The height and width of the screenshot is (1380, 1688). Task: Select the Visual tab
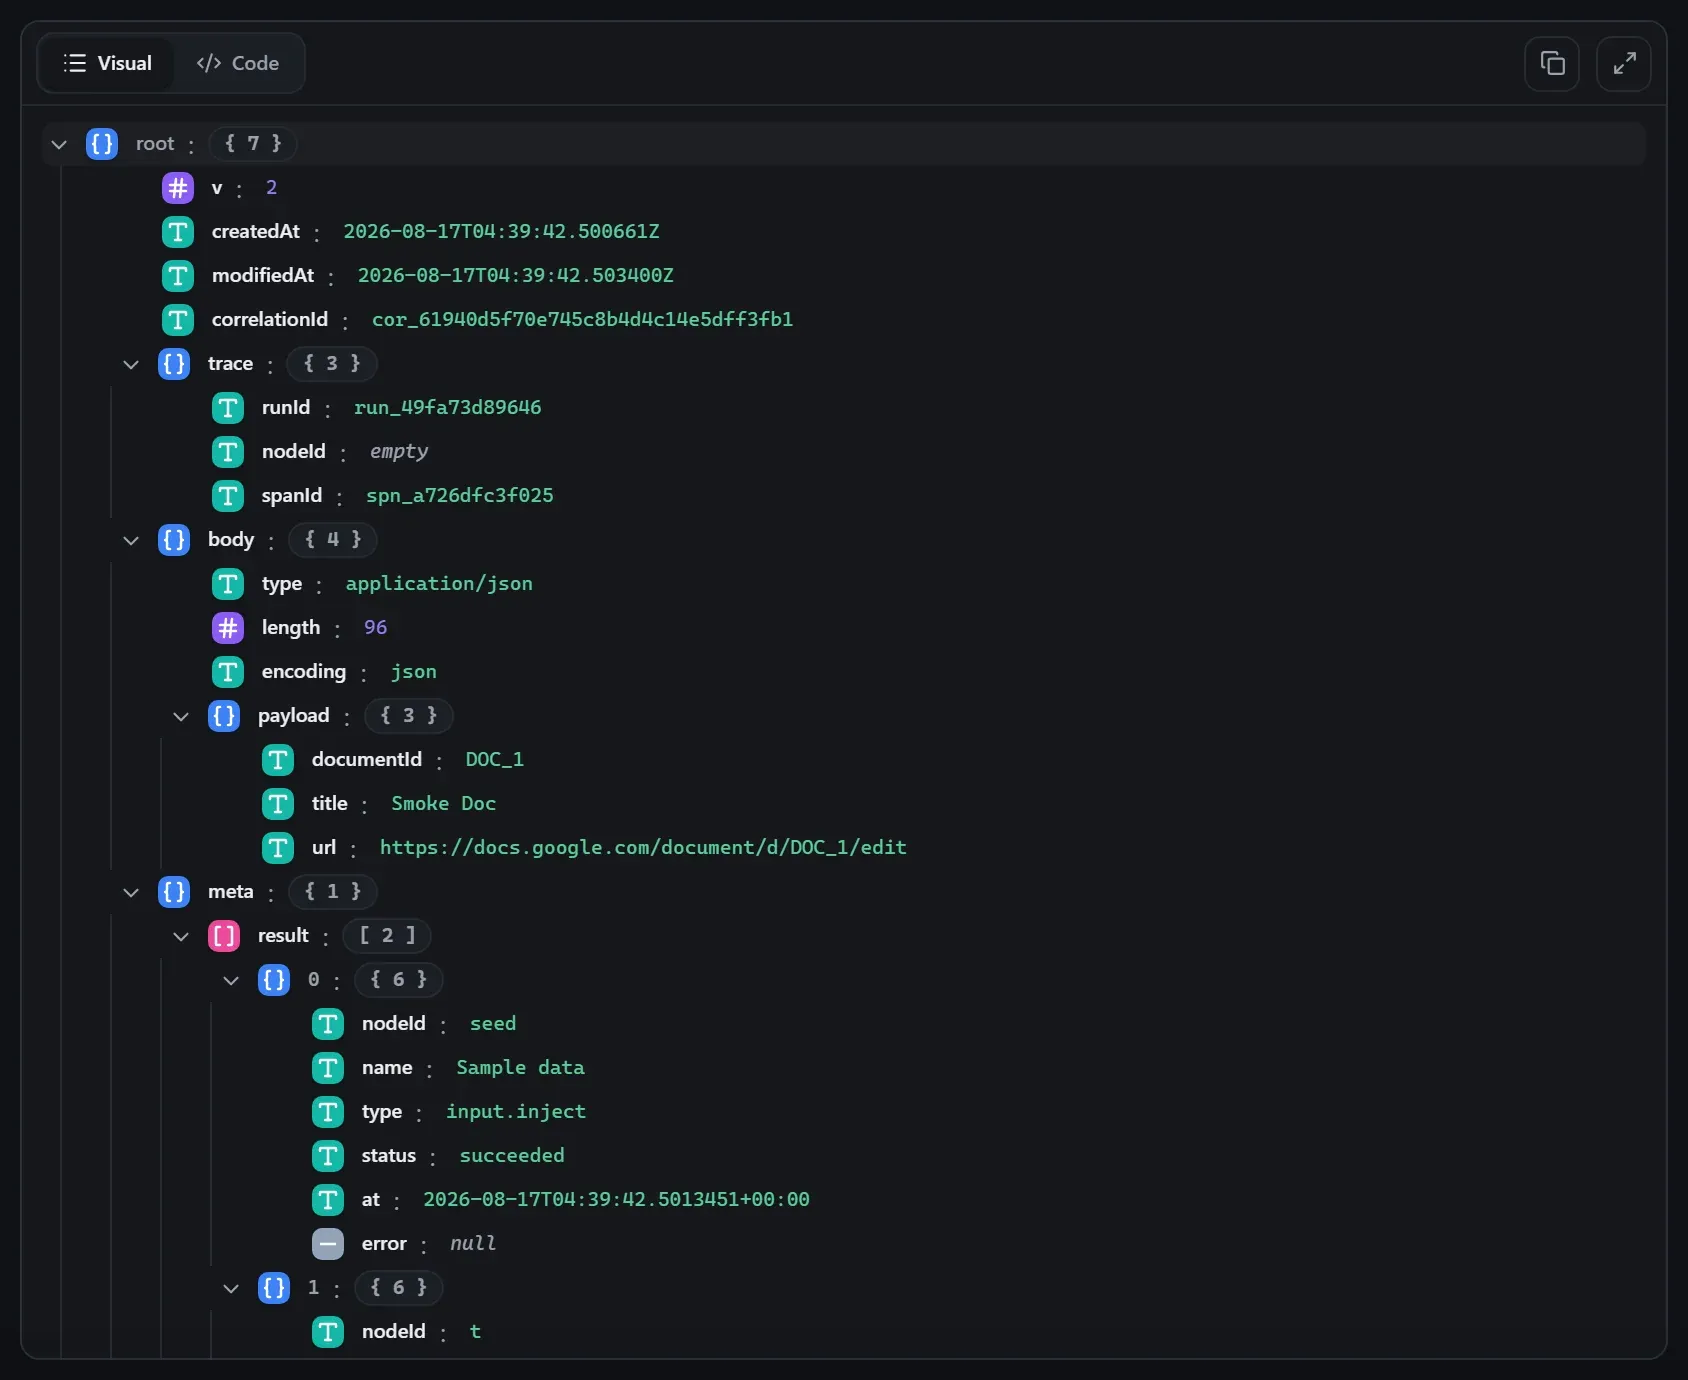(x=107, y=63)
